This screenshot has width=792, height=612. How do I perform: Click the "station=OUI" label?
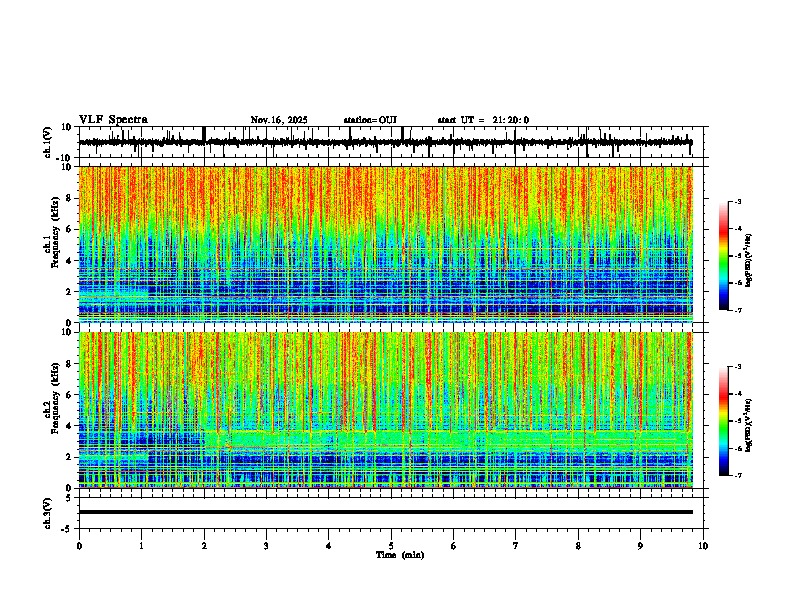[370, 120]
